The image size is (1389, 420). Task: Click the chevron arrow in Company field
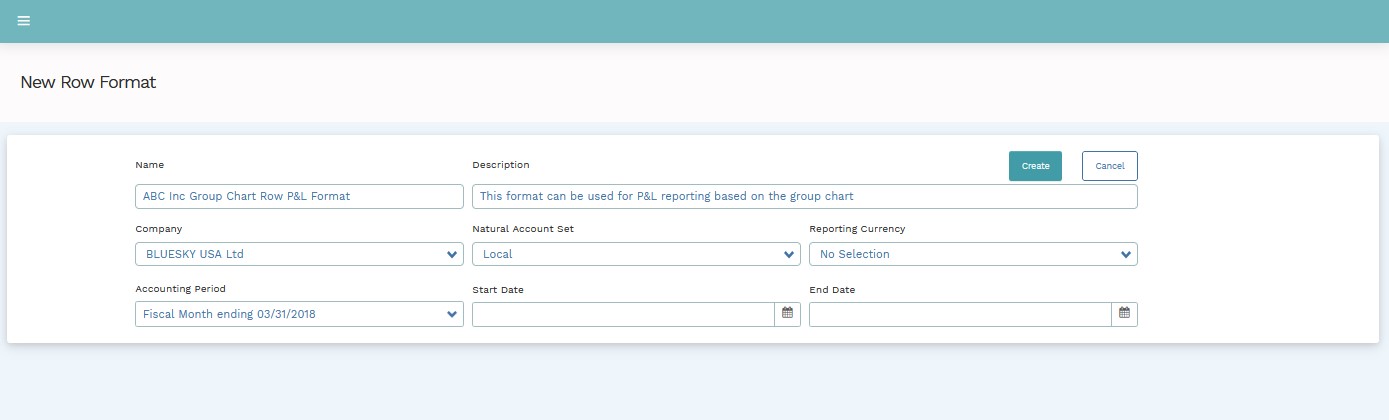451,255
